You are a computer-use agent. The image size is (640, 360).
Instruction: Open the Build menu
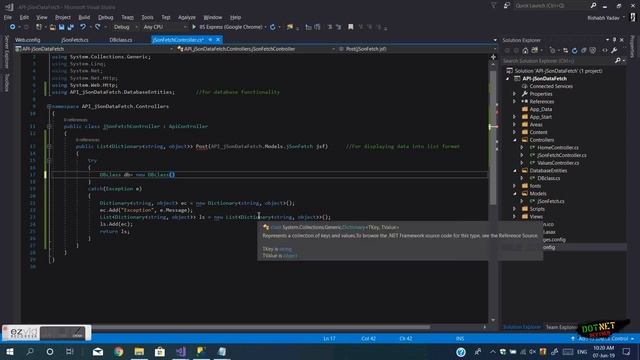click(84, 18)
